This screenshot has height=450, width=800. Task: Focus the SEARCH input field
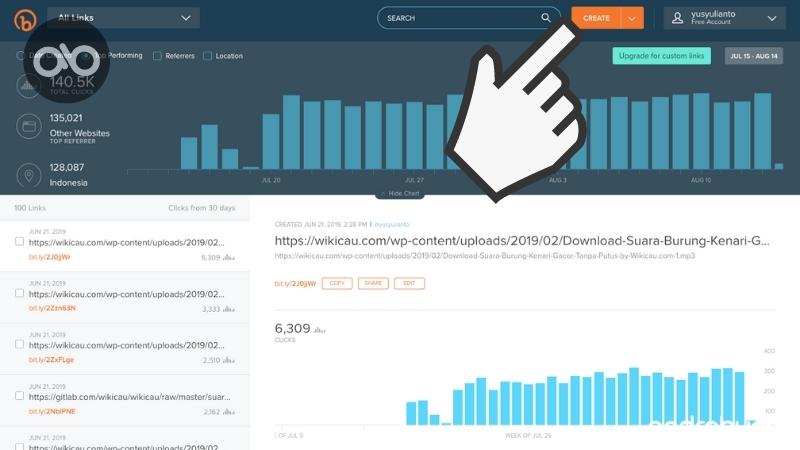point(468,18)
